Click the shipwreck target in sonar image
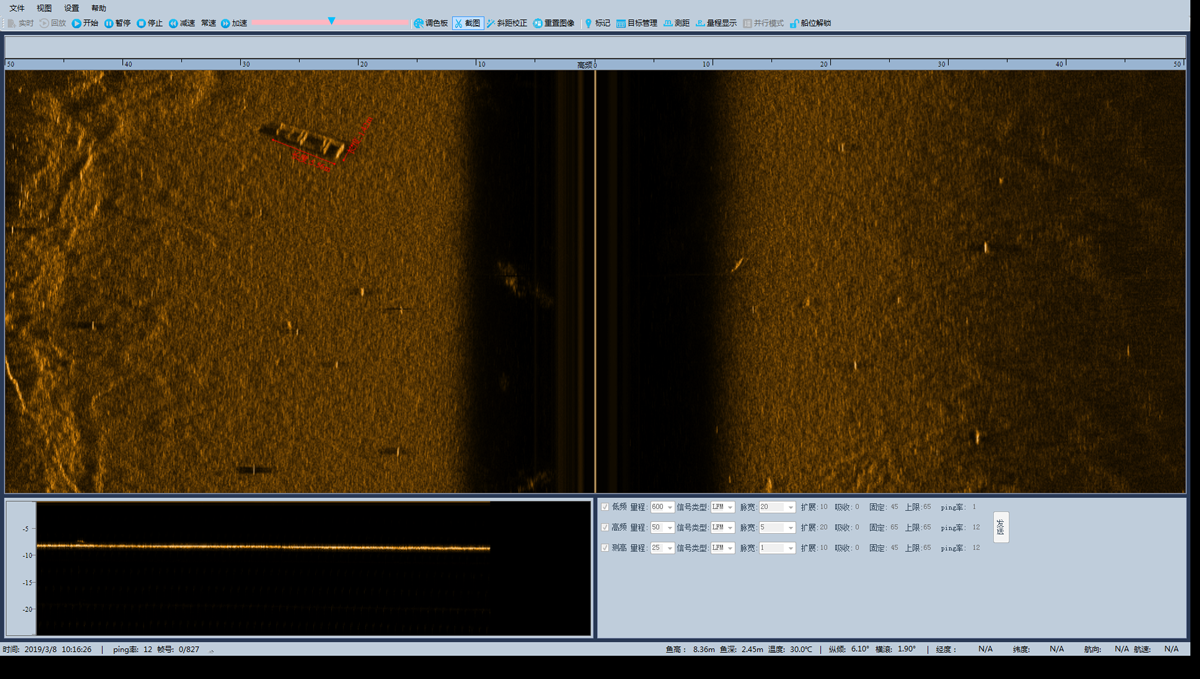This screenshot has width=1200, height=679. [x=303, y=140]
